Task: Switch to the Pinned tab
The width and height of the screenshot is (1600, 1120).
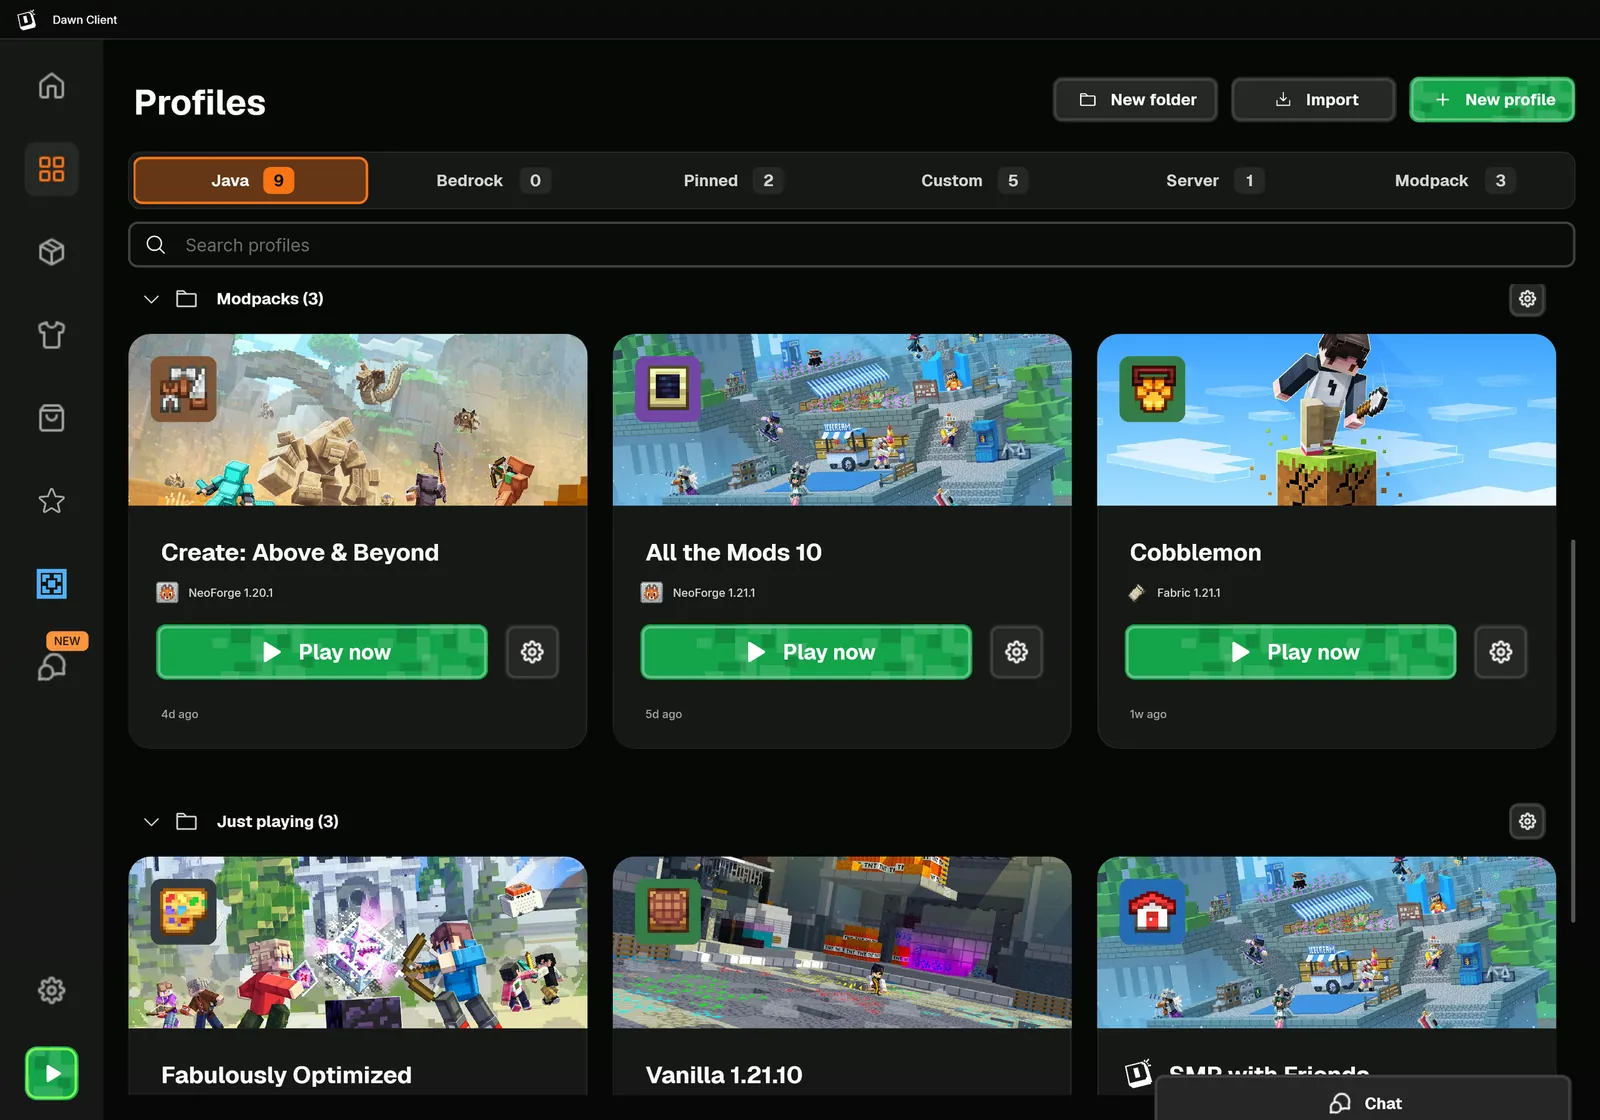Action: coord(733,181)
